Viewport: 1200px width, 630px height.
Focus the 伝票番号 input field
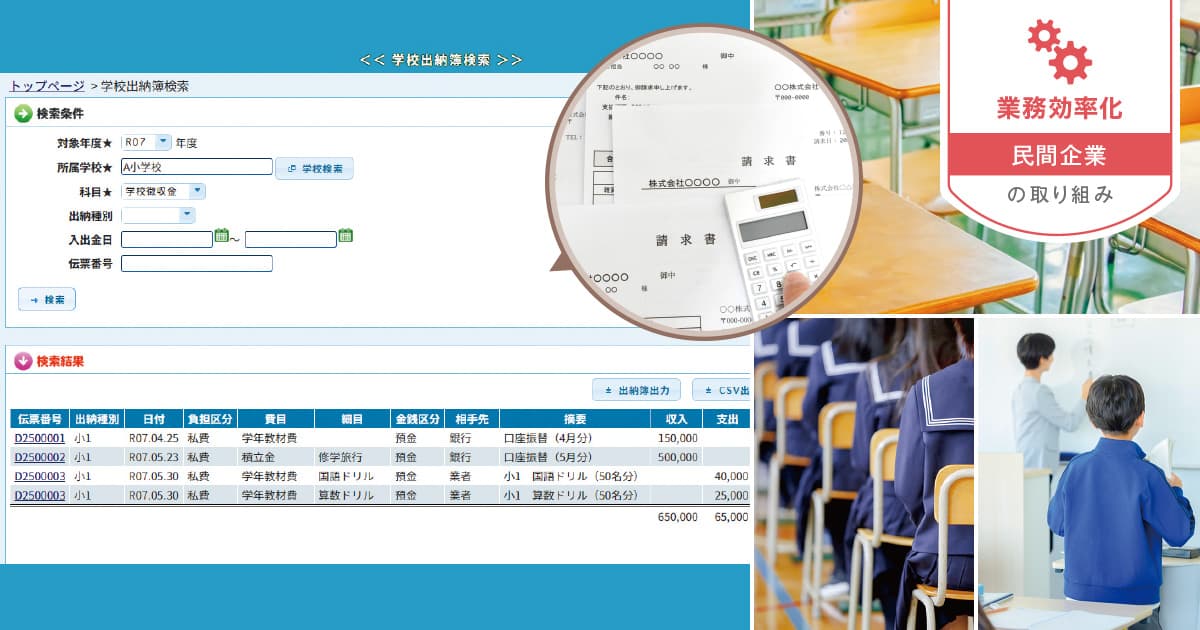tap(197, 263)
